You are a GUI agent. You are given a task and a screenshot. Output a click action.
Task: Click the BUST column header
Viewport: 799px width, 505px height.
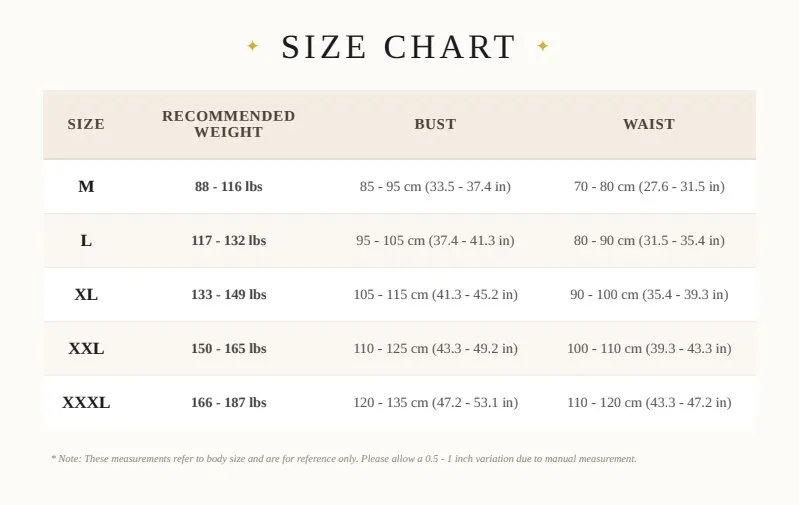[435, 124]
